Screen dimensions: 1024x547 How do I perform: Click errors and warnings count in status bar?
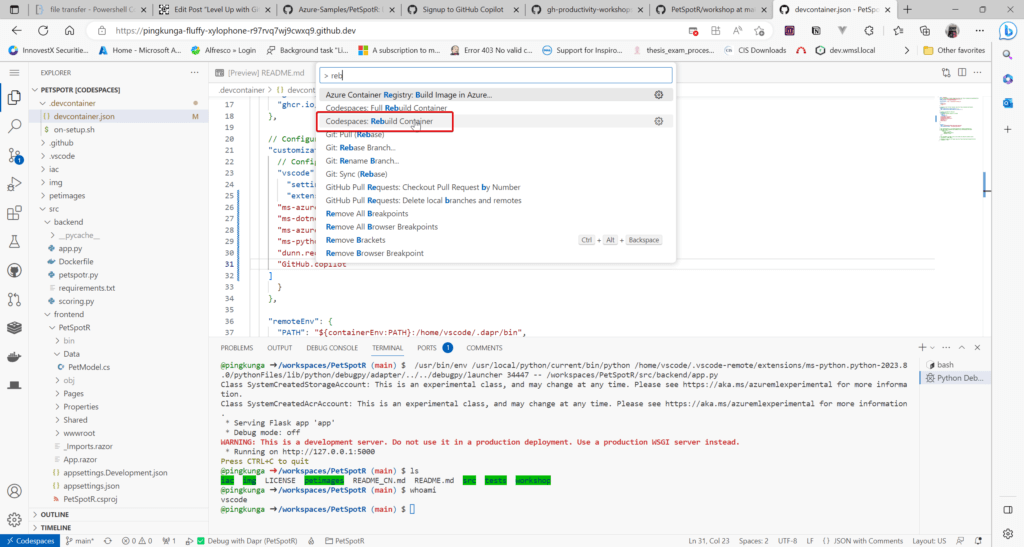137,540
